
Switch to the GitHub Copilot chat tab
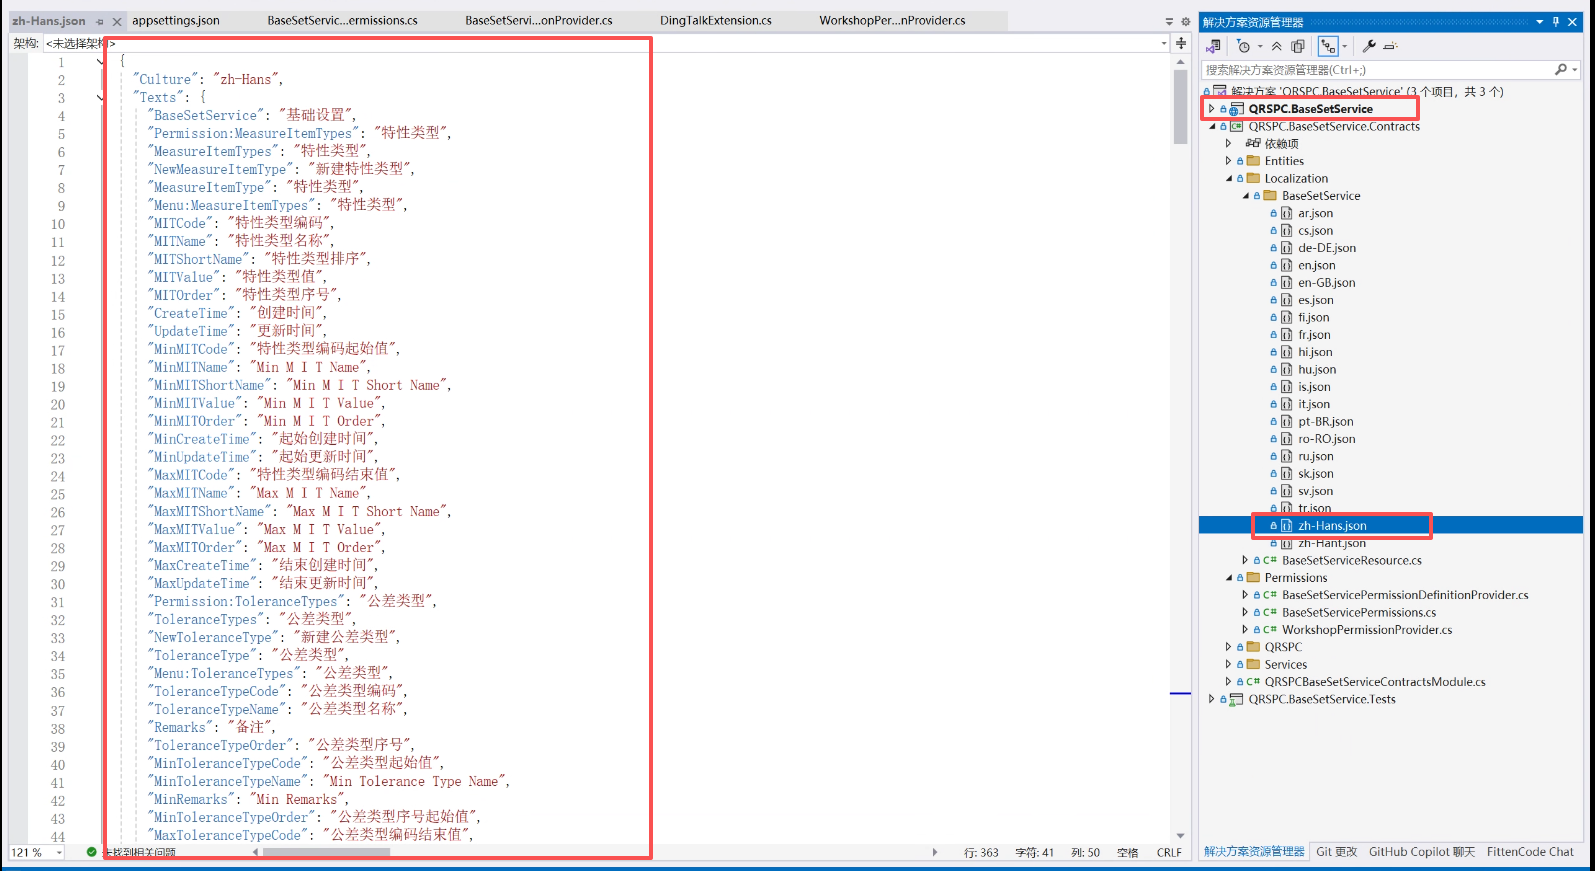click(1421, 852)
